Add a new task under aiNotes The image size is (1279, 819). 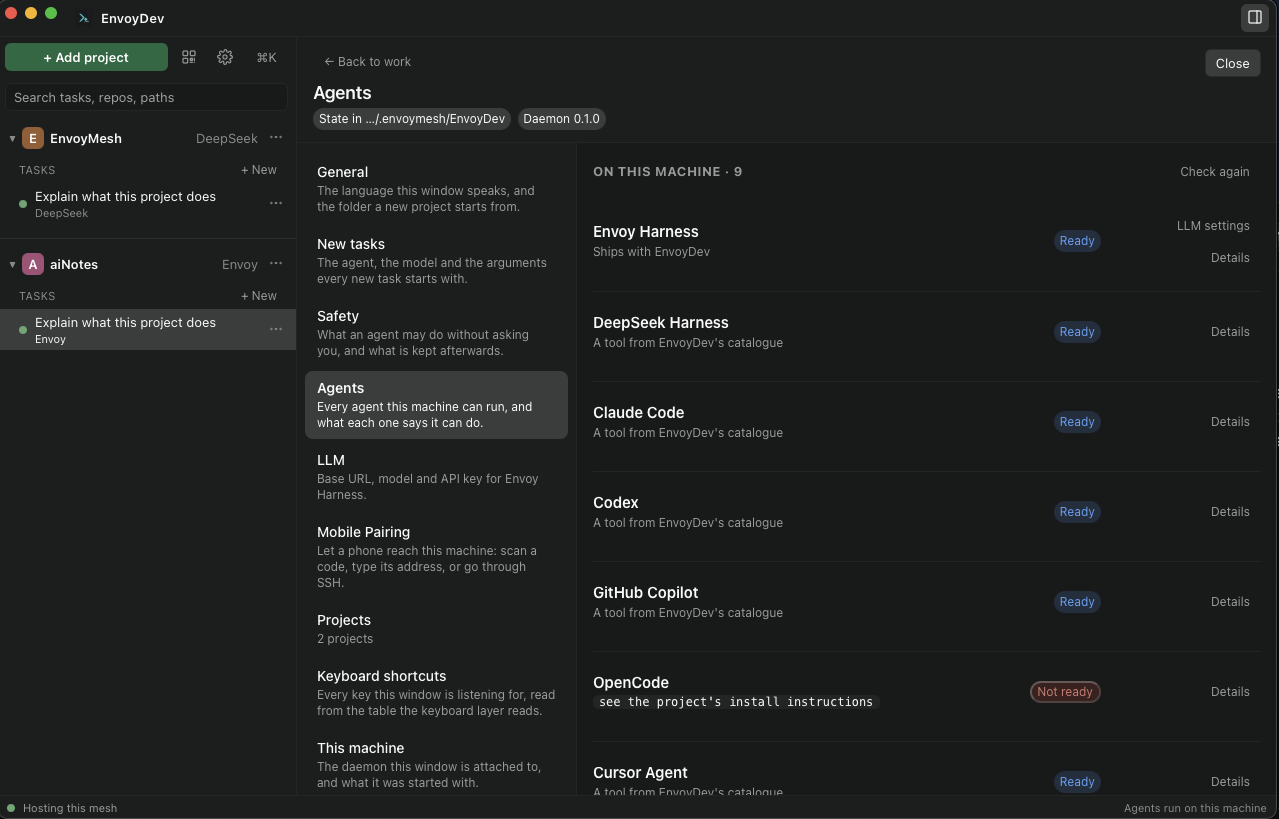coord(259,296)
